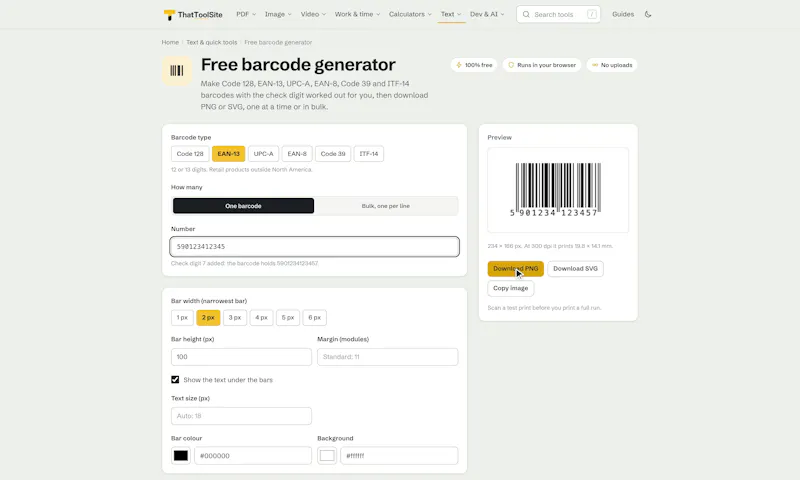
Task: Click the 100% free badge
Action: [x=474, y=65]
